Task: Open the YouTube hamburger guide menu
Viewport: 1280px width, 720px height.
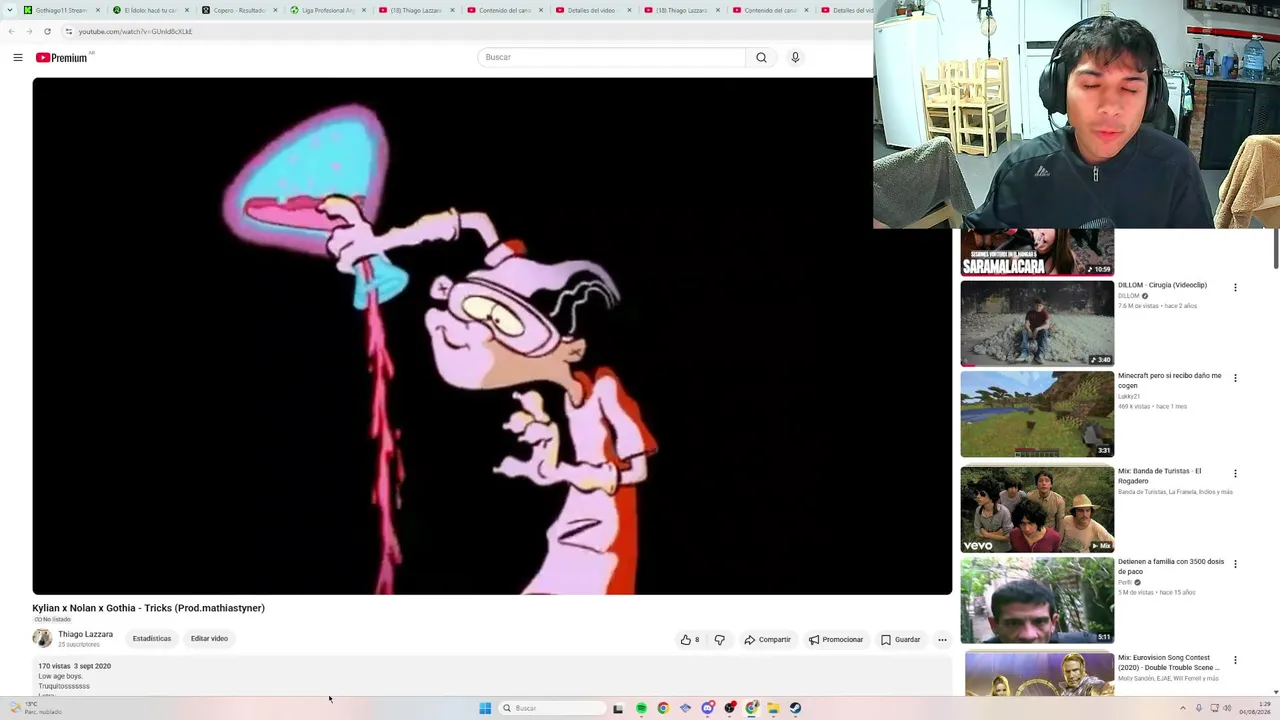Action: pyautogui.click(x=18, y=57)
